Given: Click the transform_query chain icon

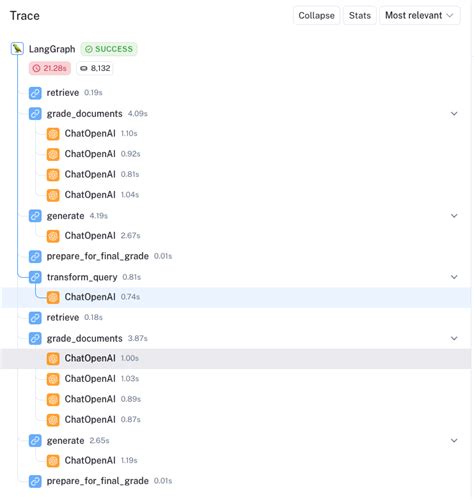Looking at the screenshot, I should pyautogui.click(x=35, y=277).
